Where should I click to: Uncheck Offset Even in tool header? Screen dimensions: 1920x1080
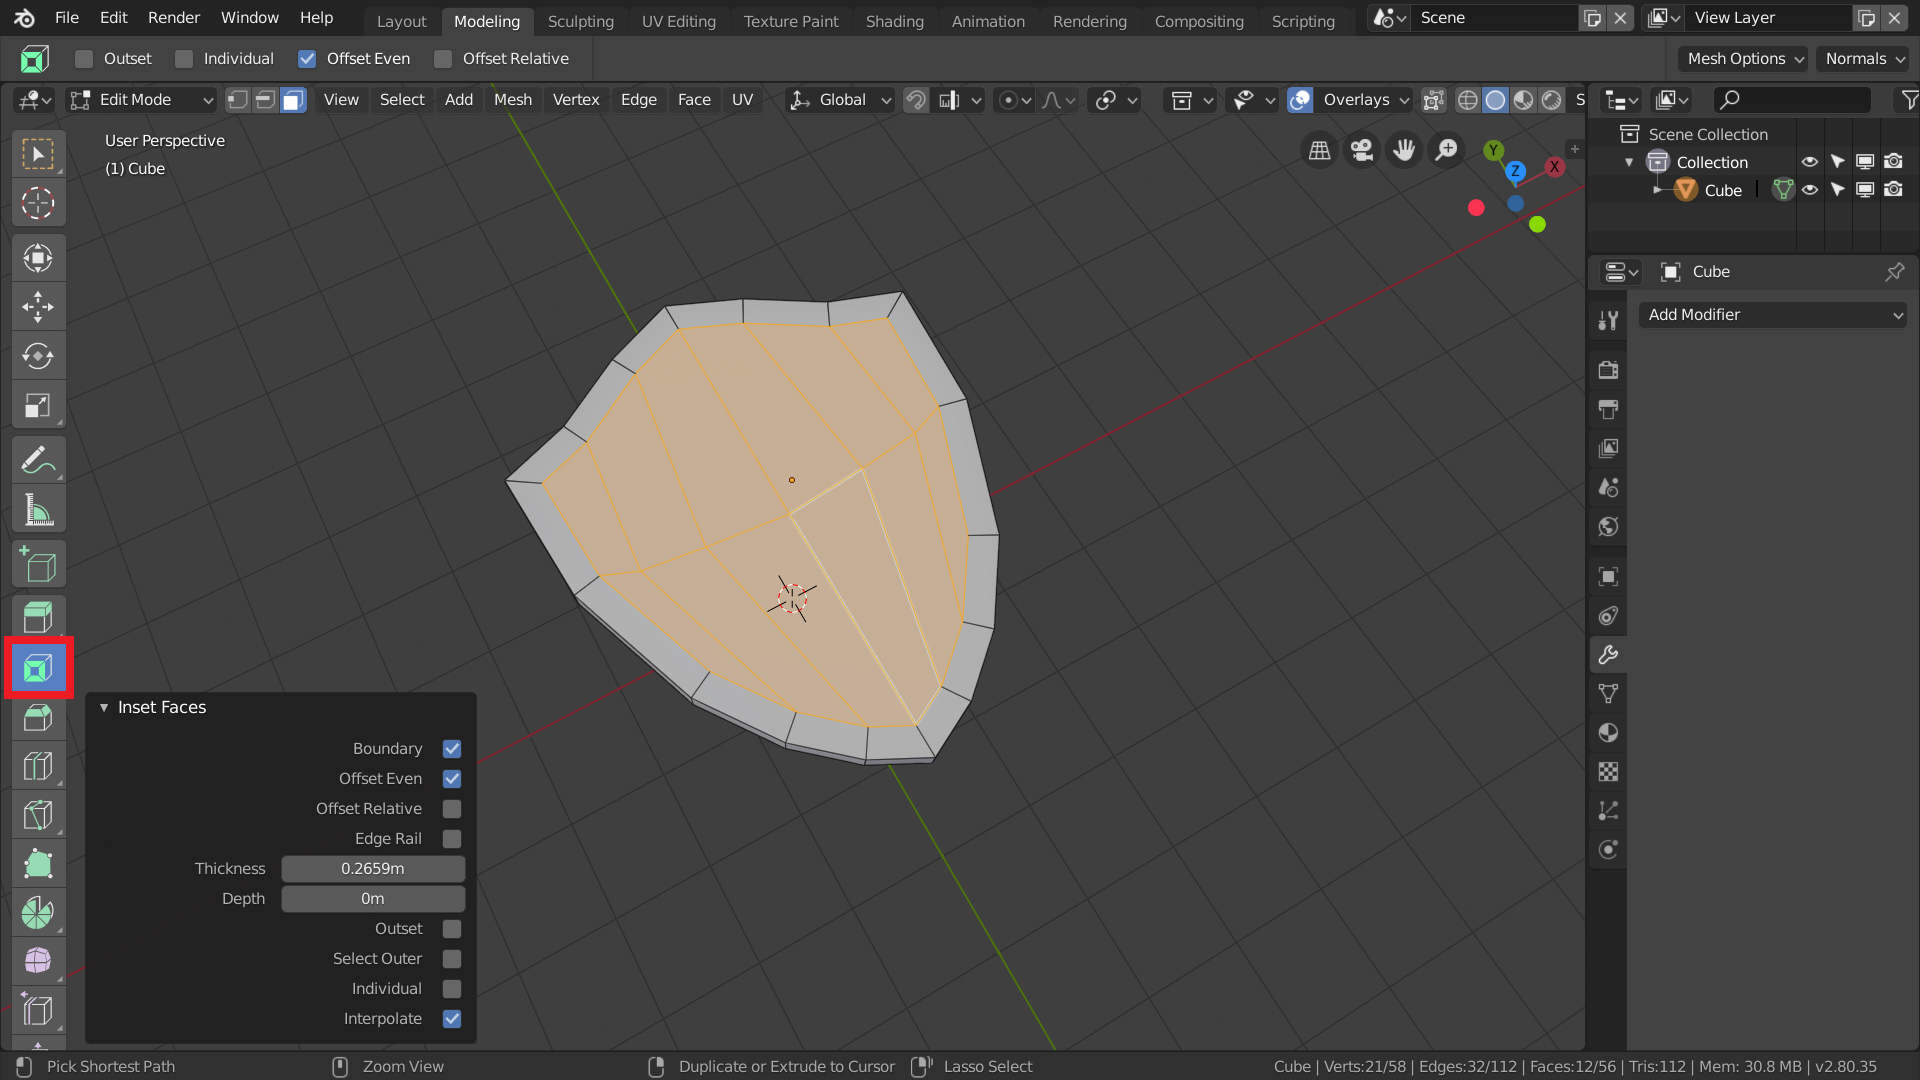[307, 59]
